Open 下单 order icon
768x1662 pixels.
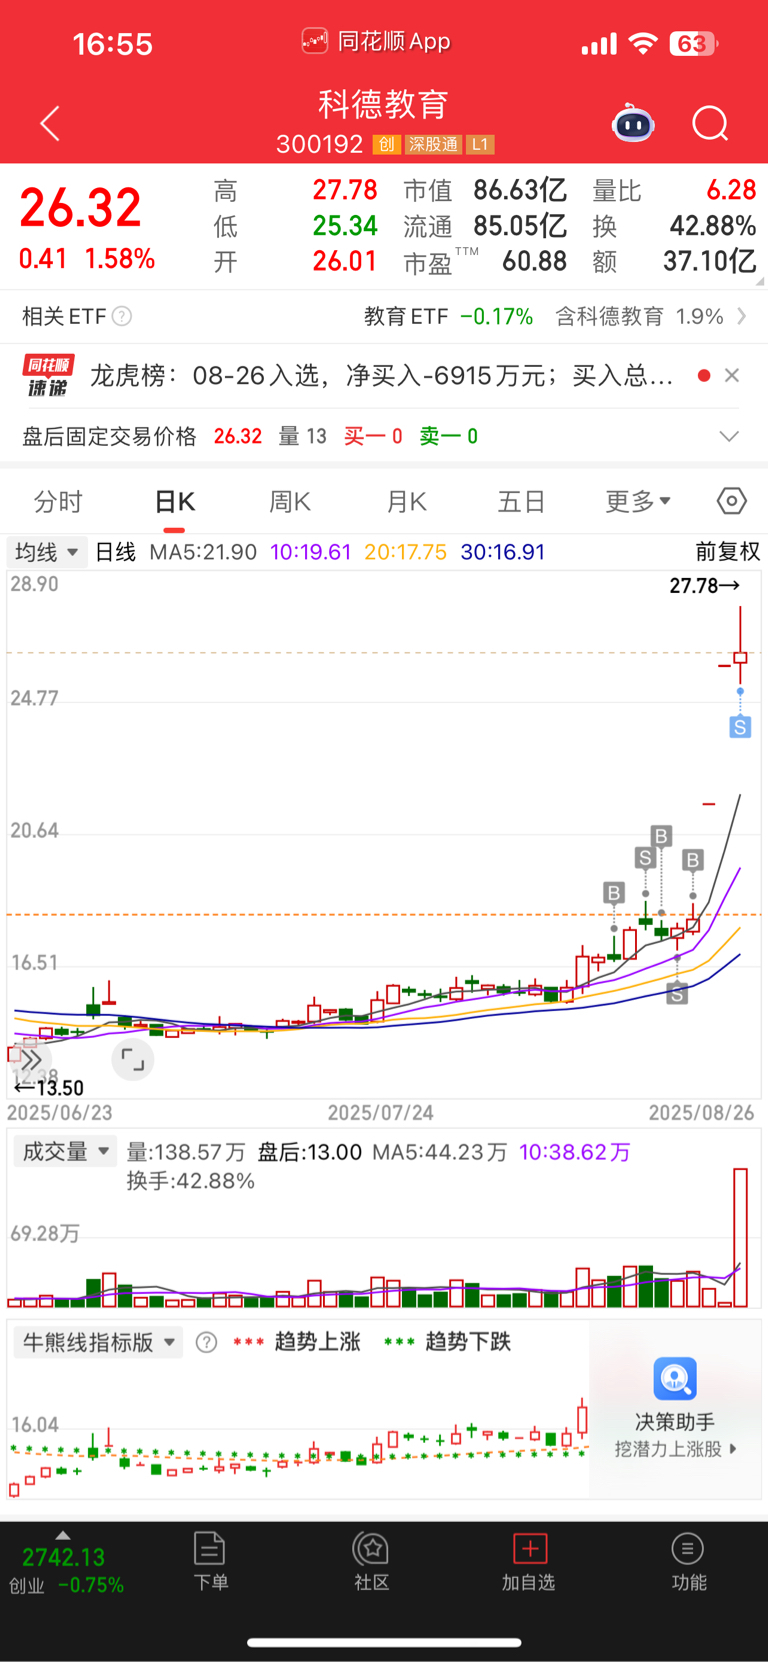210,1549
